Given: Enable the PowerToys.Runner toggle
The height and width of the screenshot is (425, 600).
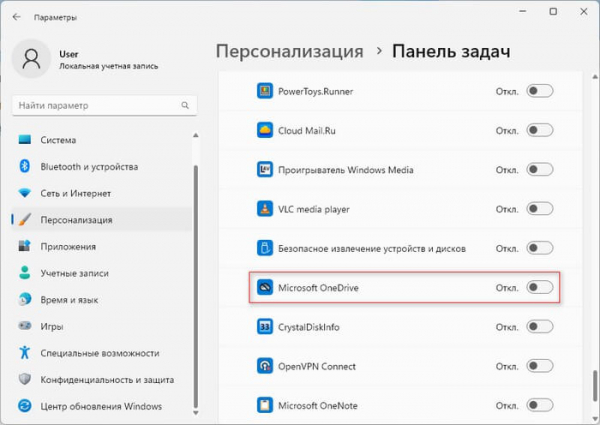Looking at the screenshot, I should [540, 91].
